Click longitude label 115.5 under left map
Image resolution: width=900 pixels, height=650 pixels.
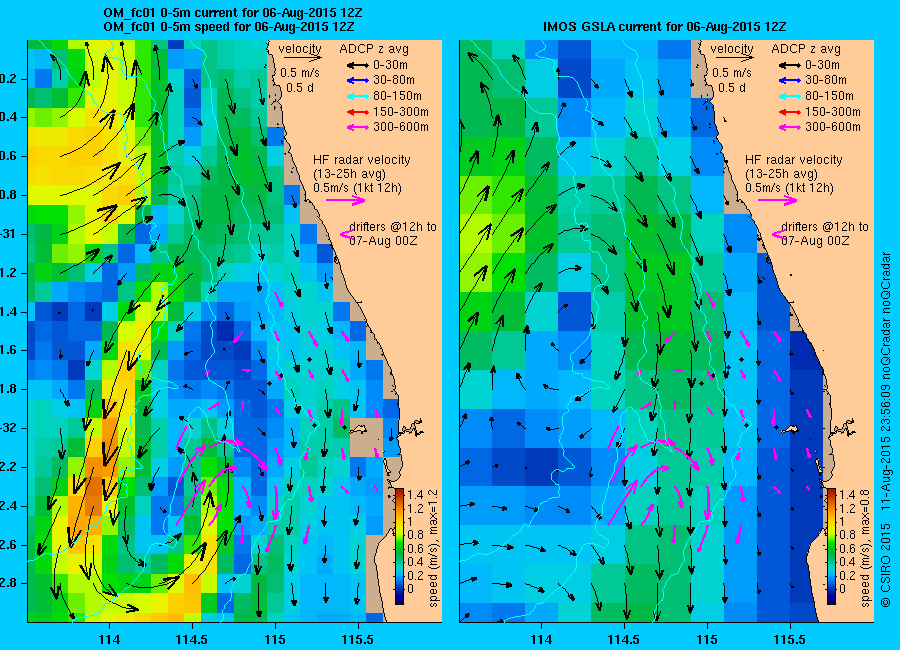(358, 640)
